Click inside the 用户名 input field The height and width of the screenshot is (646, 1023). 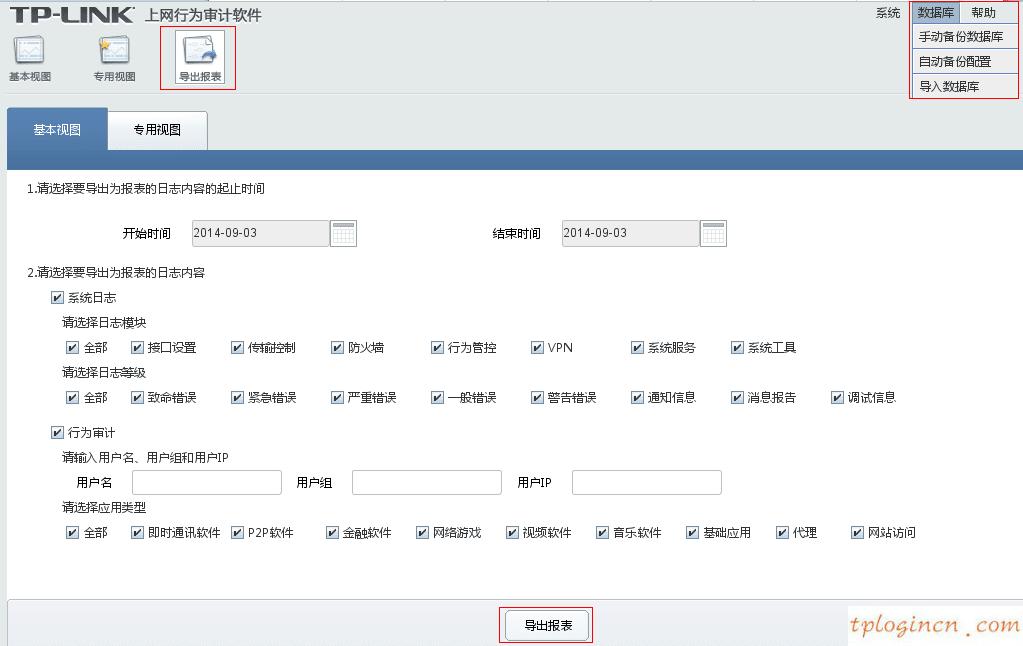click(x=207, y=482)
